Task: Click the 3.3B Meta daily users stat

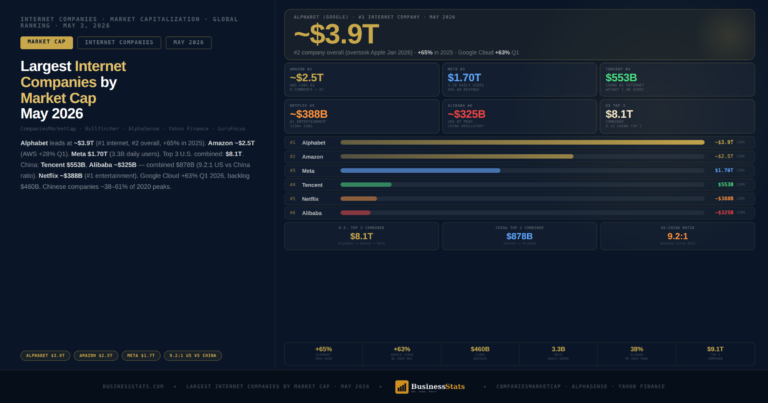Action: pyautogui.click(x=558, y=354)
